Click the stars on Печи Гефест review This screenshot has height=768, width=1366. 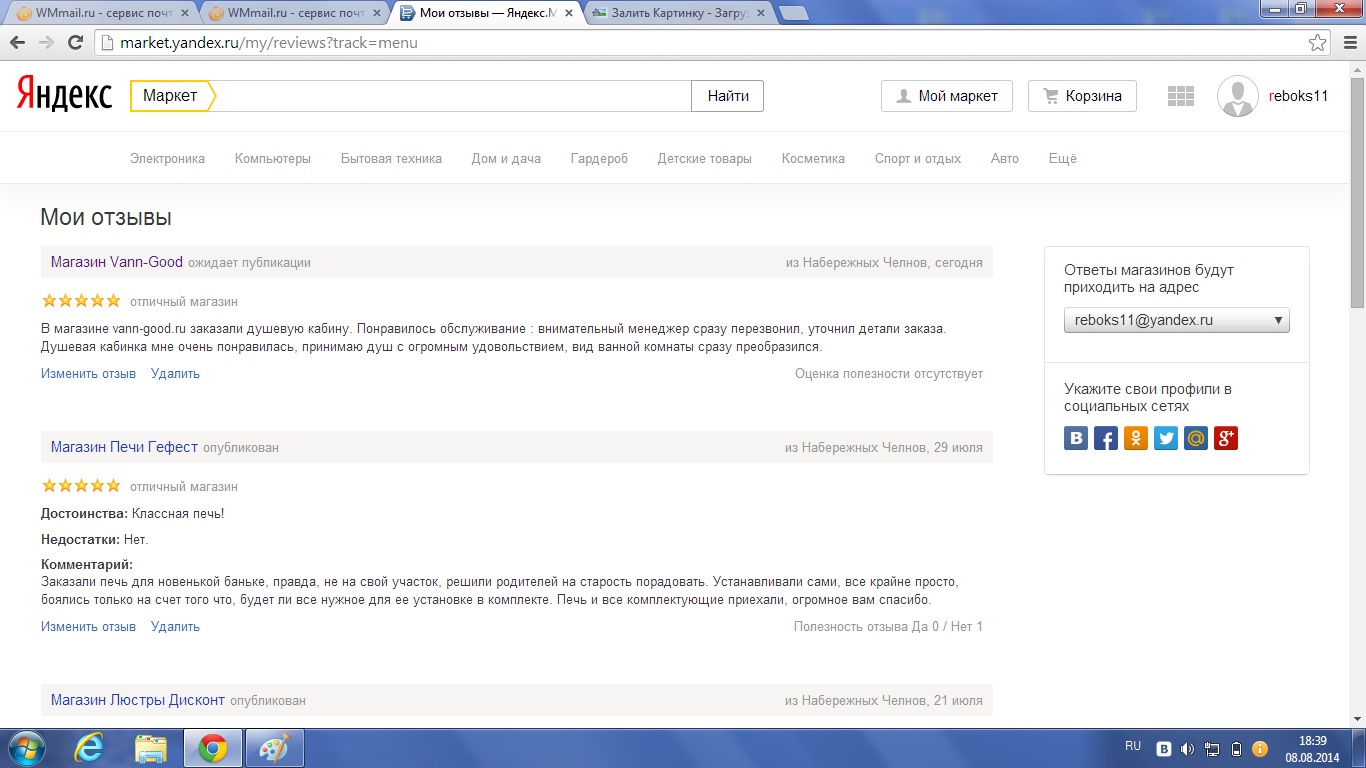point(81,485)
